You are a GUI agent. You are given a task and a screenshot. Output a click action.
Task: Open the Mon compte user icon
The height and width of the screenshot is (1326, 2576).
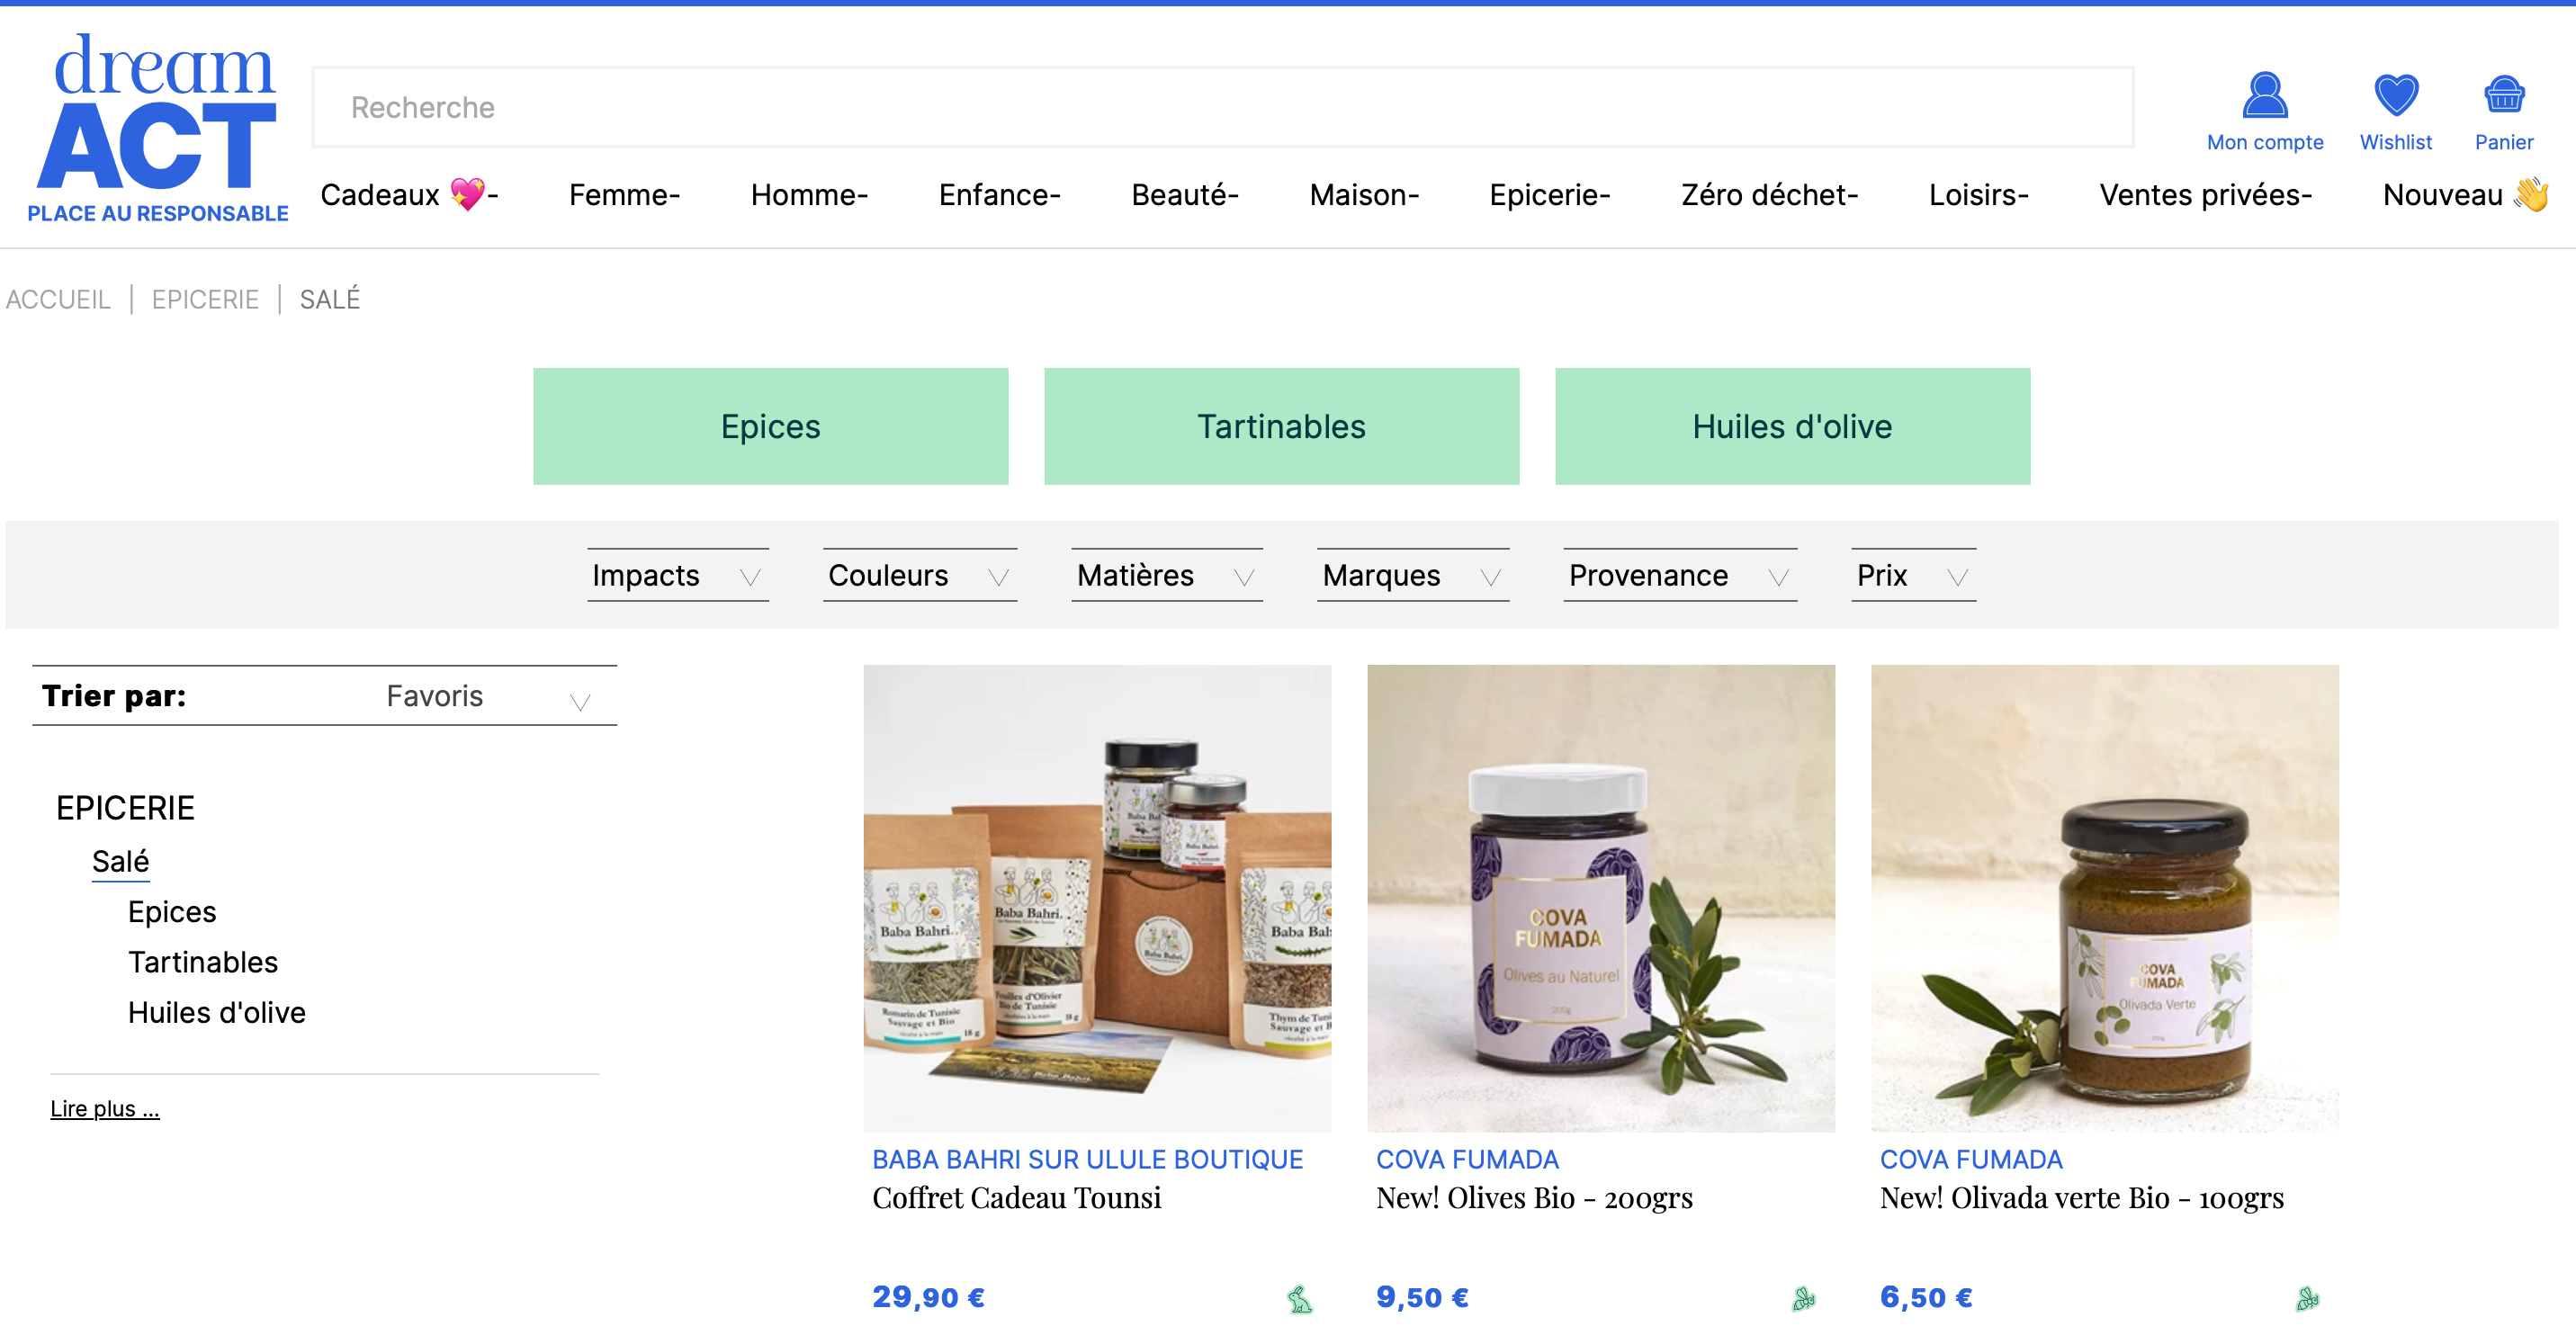point(2264,96)
